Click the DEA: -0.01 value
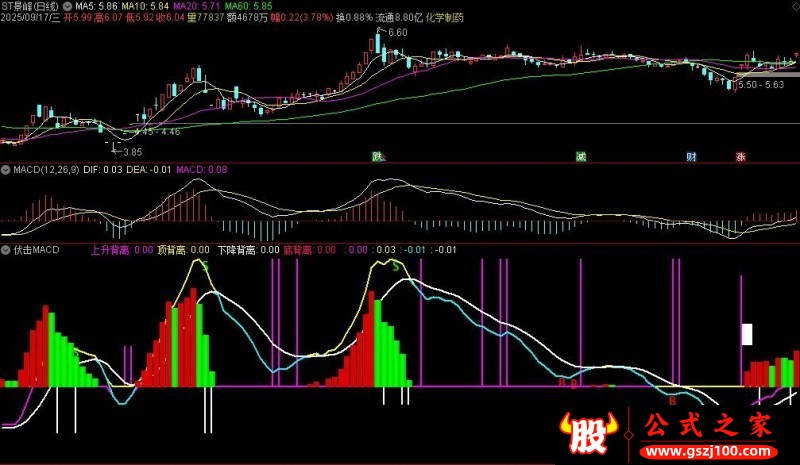The height and width of the screenshot is (465, 800). [148, 170]
